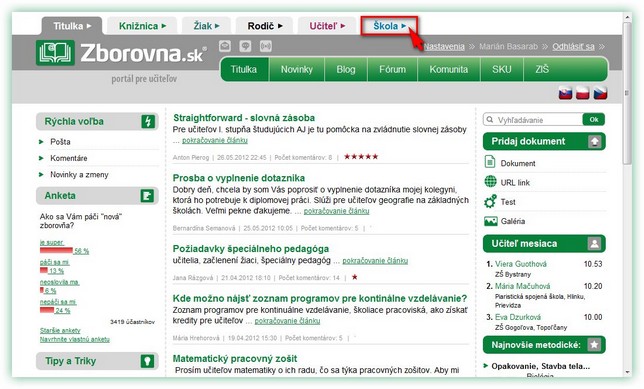Click the Zborovna.sk book logo
This screenshot has height=389, width=644.
(x=55, y=53)
